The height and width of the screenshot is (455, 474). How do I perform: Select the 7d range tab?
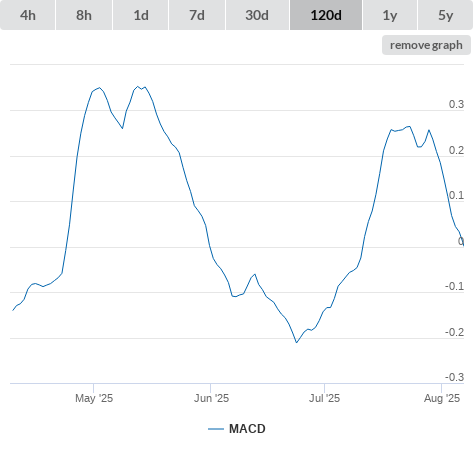(x=197, y=15)
